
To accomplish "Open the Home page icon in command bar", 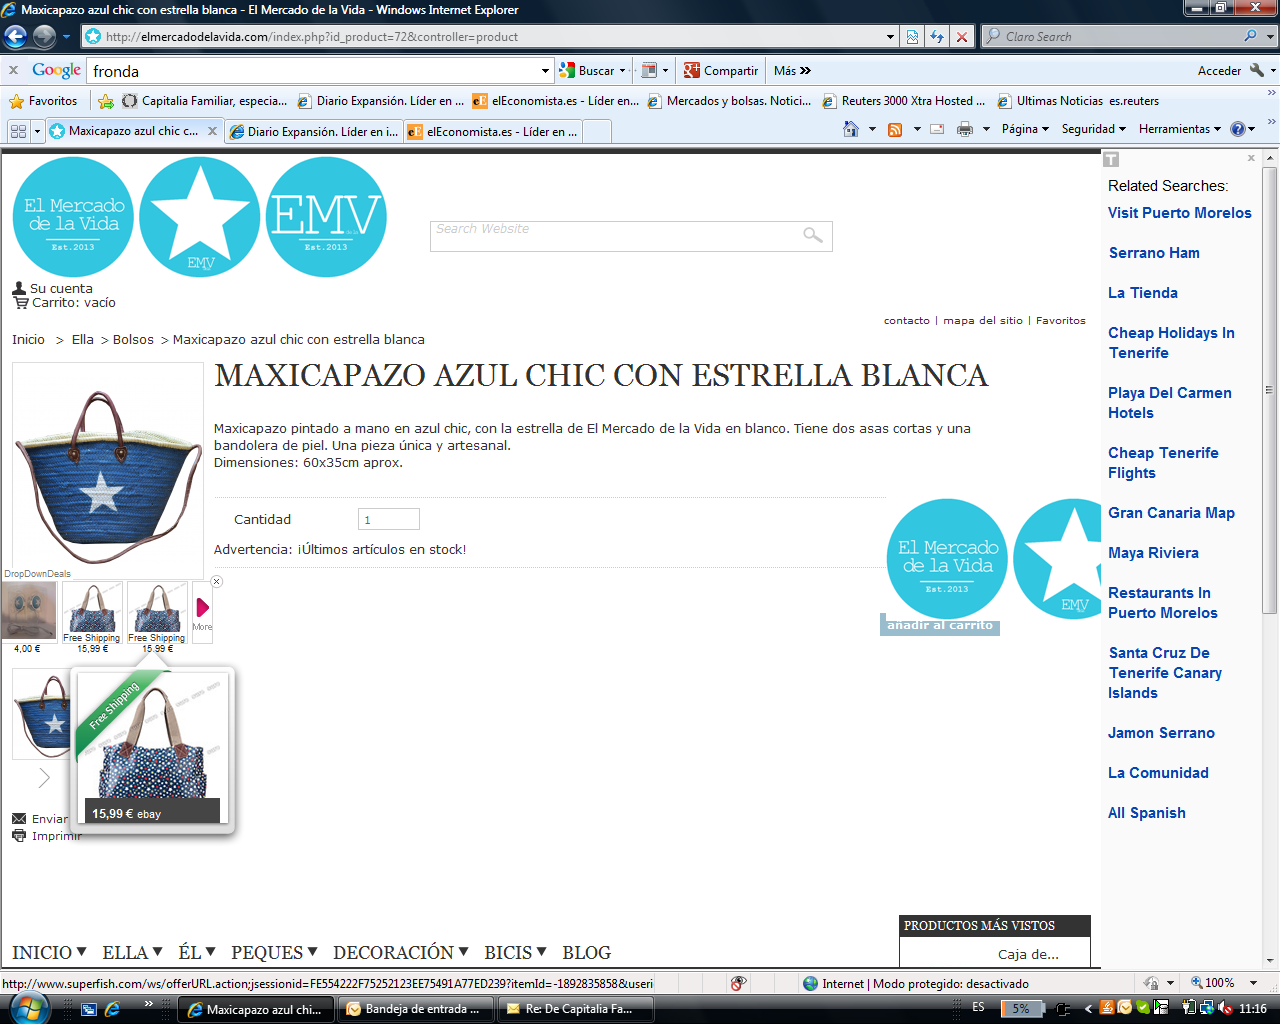I will 851,129.
